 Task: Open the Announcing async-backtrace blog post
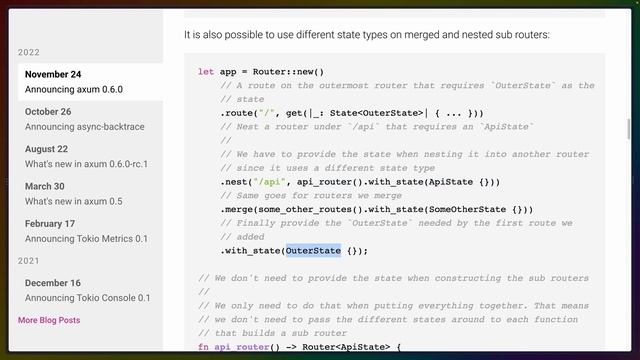(x=84, y=127)
